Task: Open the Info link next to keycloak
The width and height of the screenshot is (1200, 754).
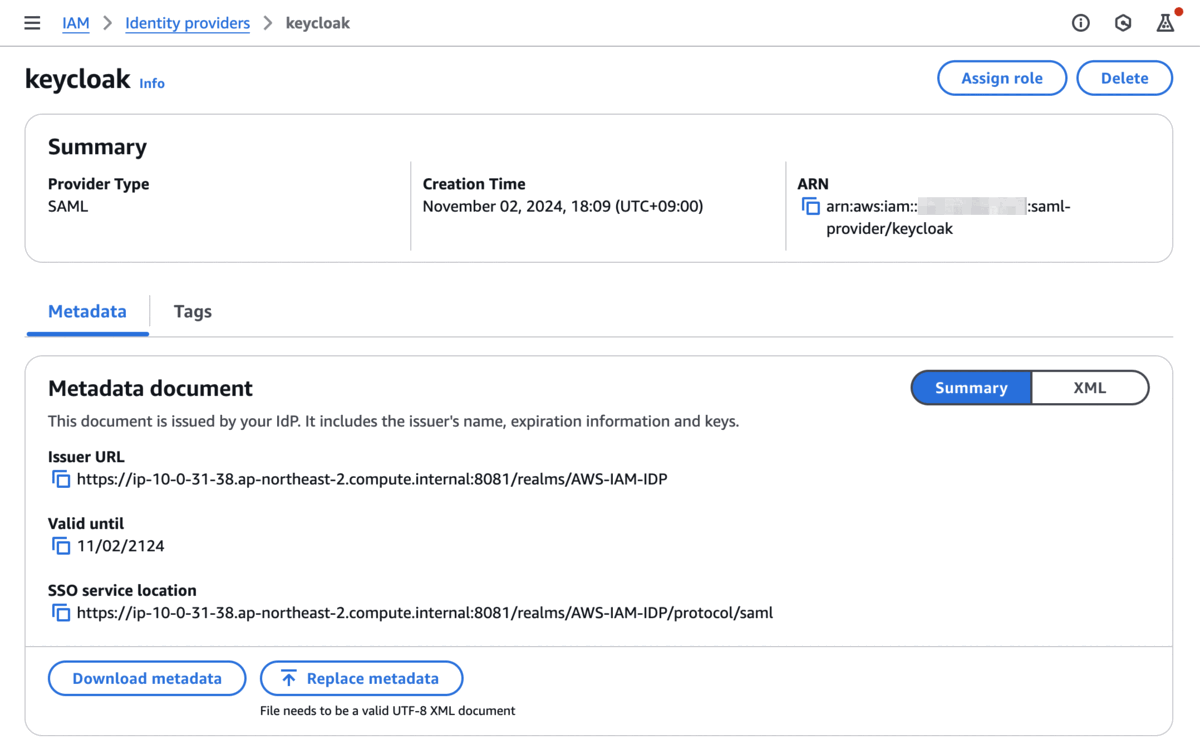Action: point(152,83)
